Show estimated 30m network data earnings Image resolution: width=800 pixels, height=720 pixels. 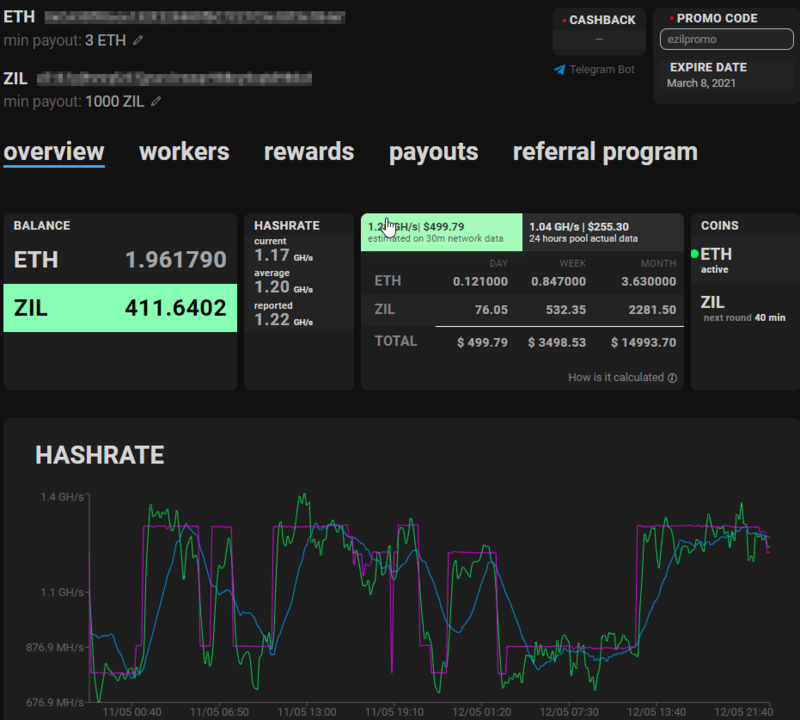point(441,232)
